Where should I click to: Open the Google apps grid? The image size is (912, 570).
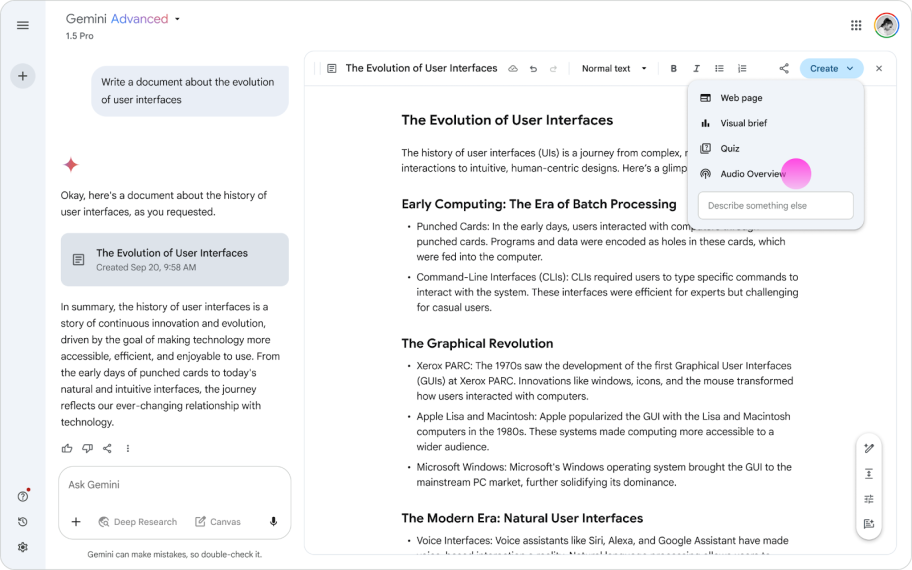pyautogui.click(x=856, y=26)
